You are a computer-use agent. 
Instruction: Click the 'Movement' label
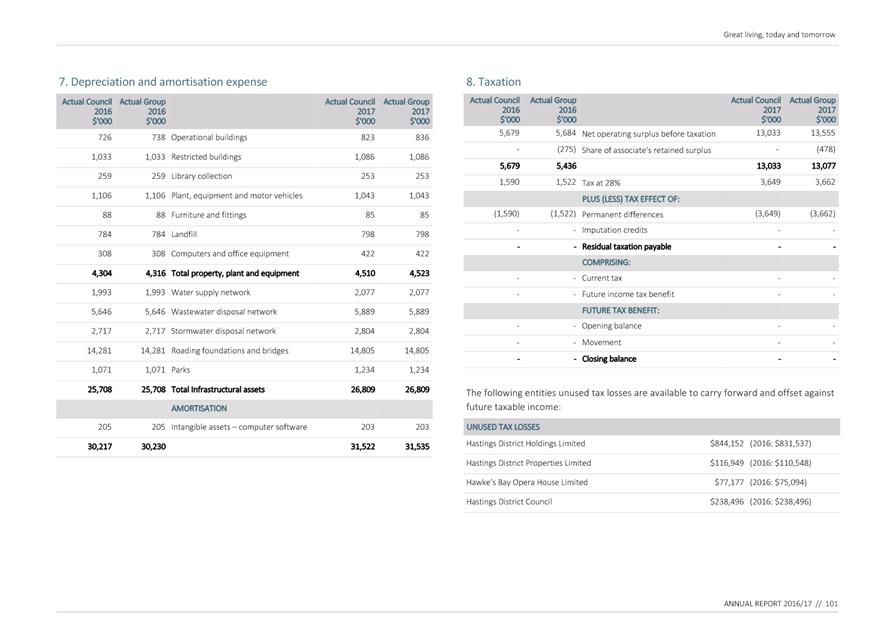point(602,343)
